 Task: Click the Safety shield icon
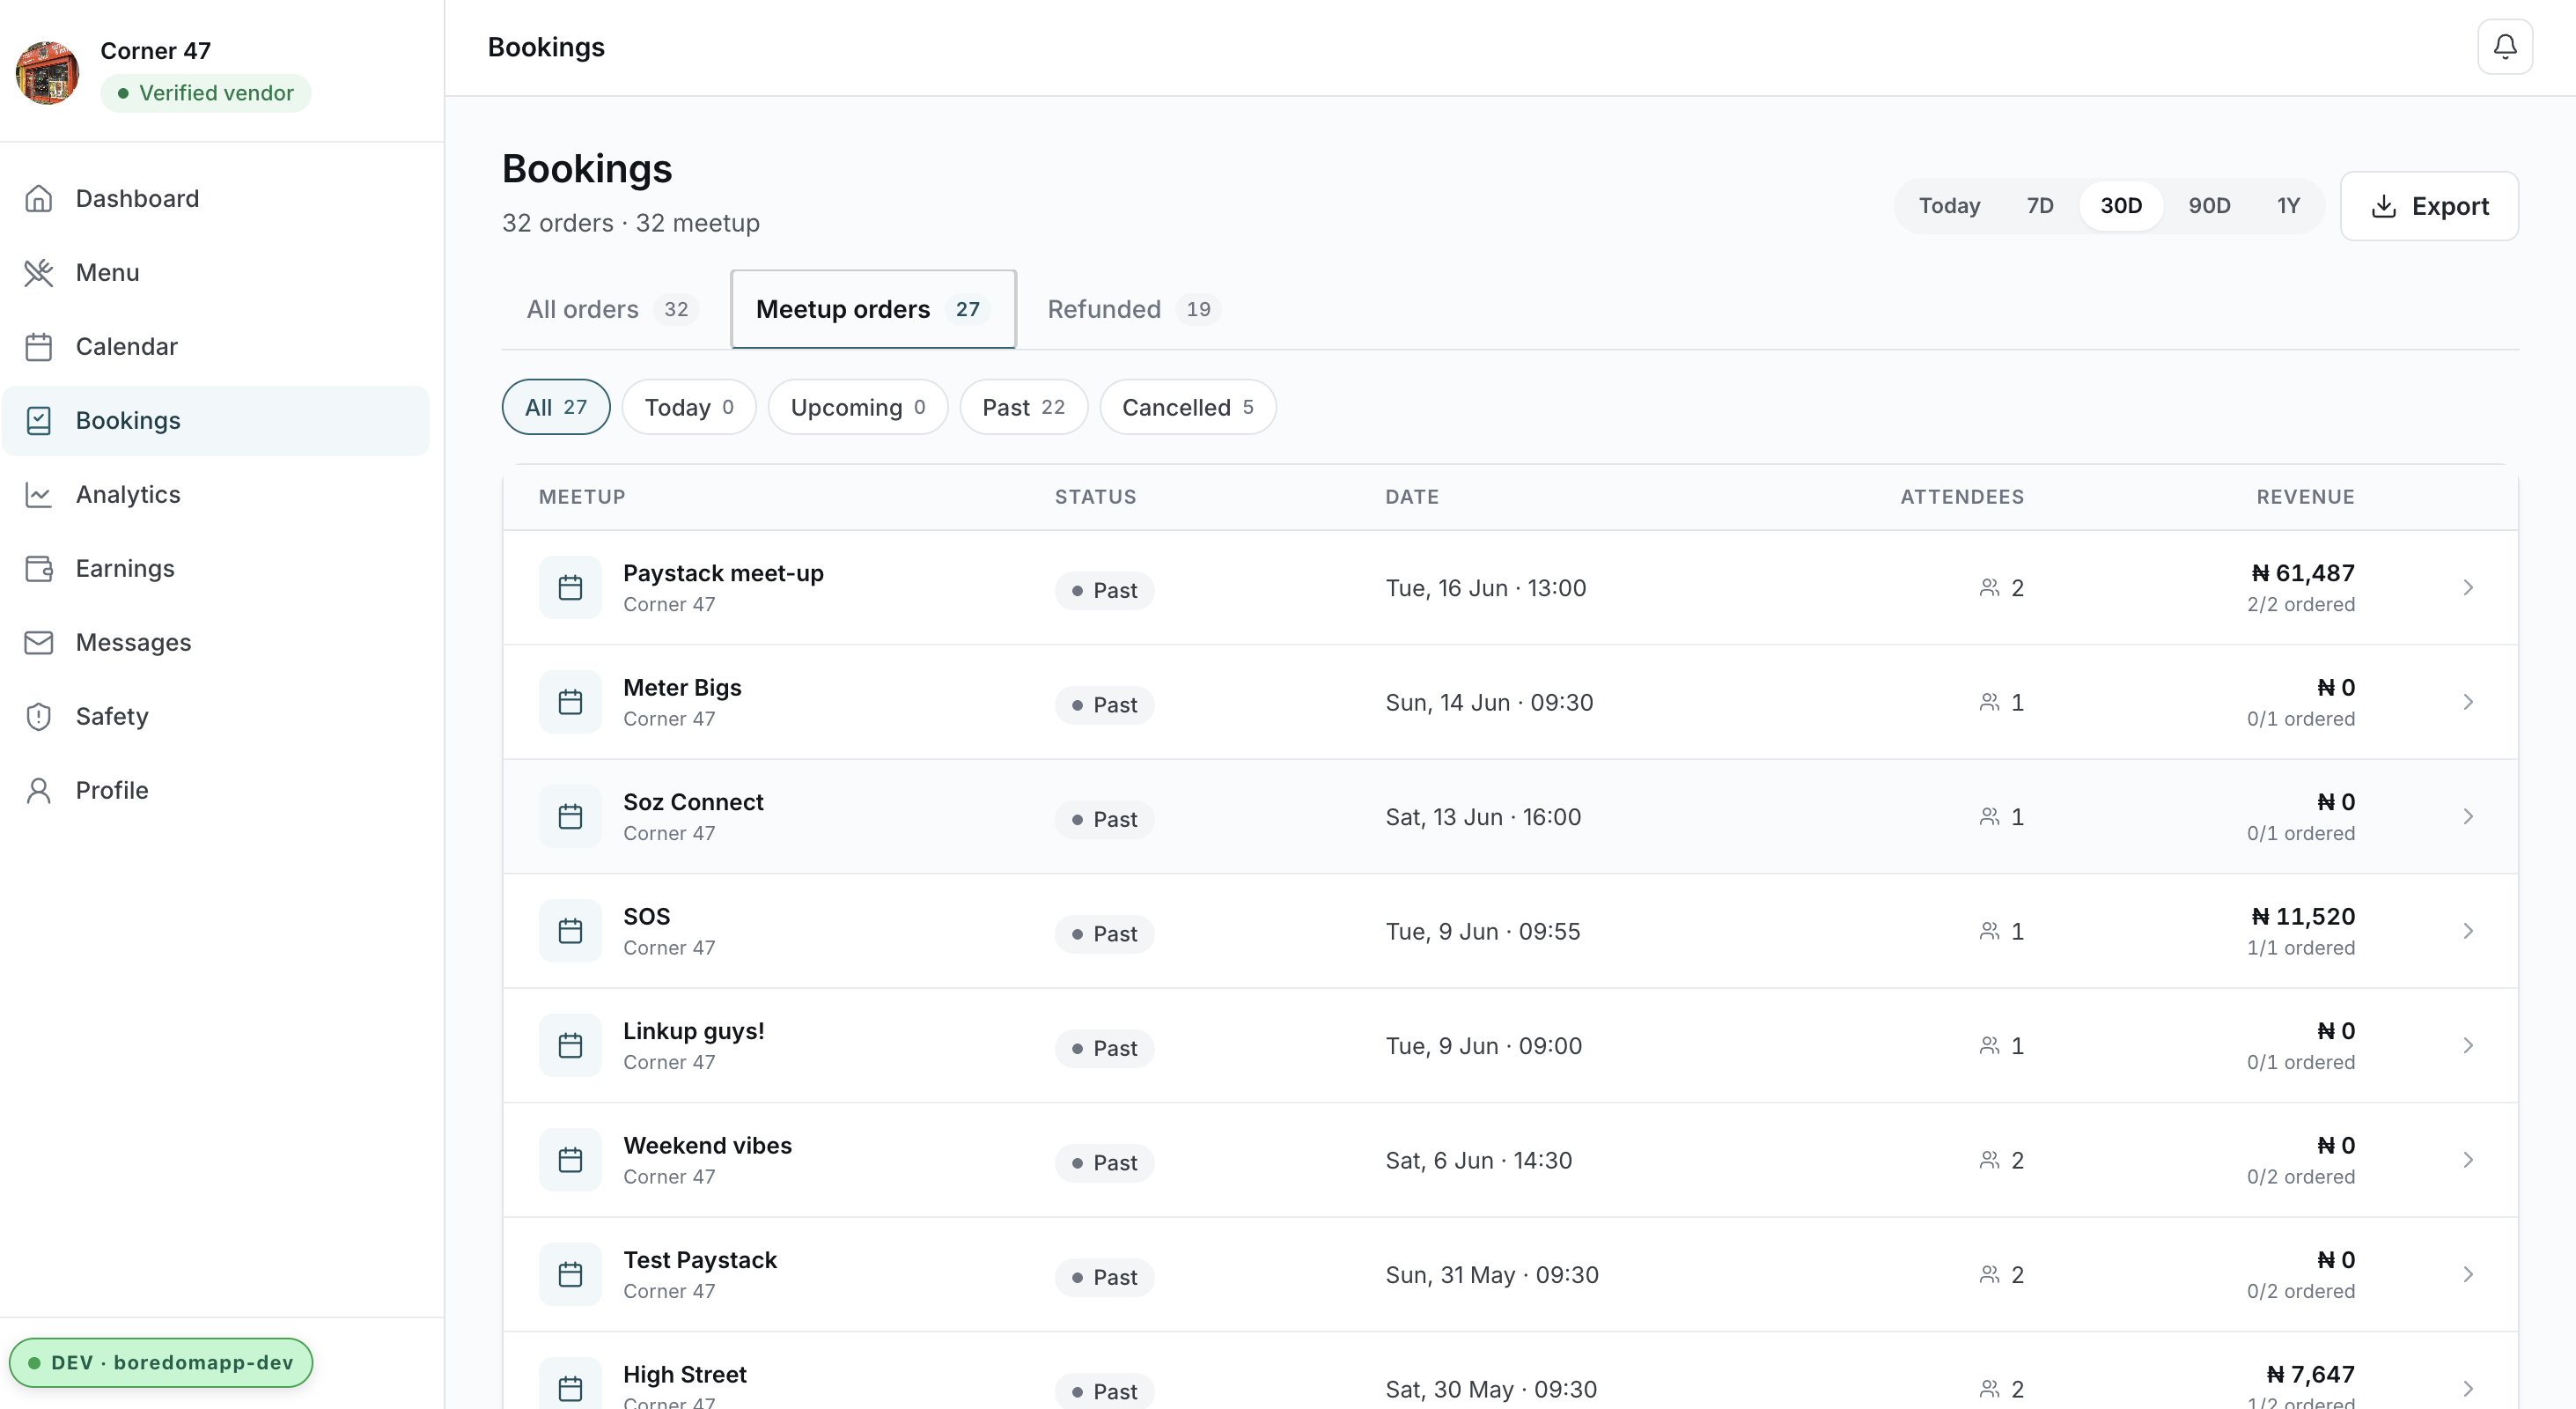click(38, 716)
